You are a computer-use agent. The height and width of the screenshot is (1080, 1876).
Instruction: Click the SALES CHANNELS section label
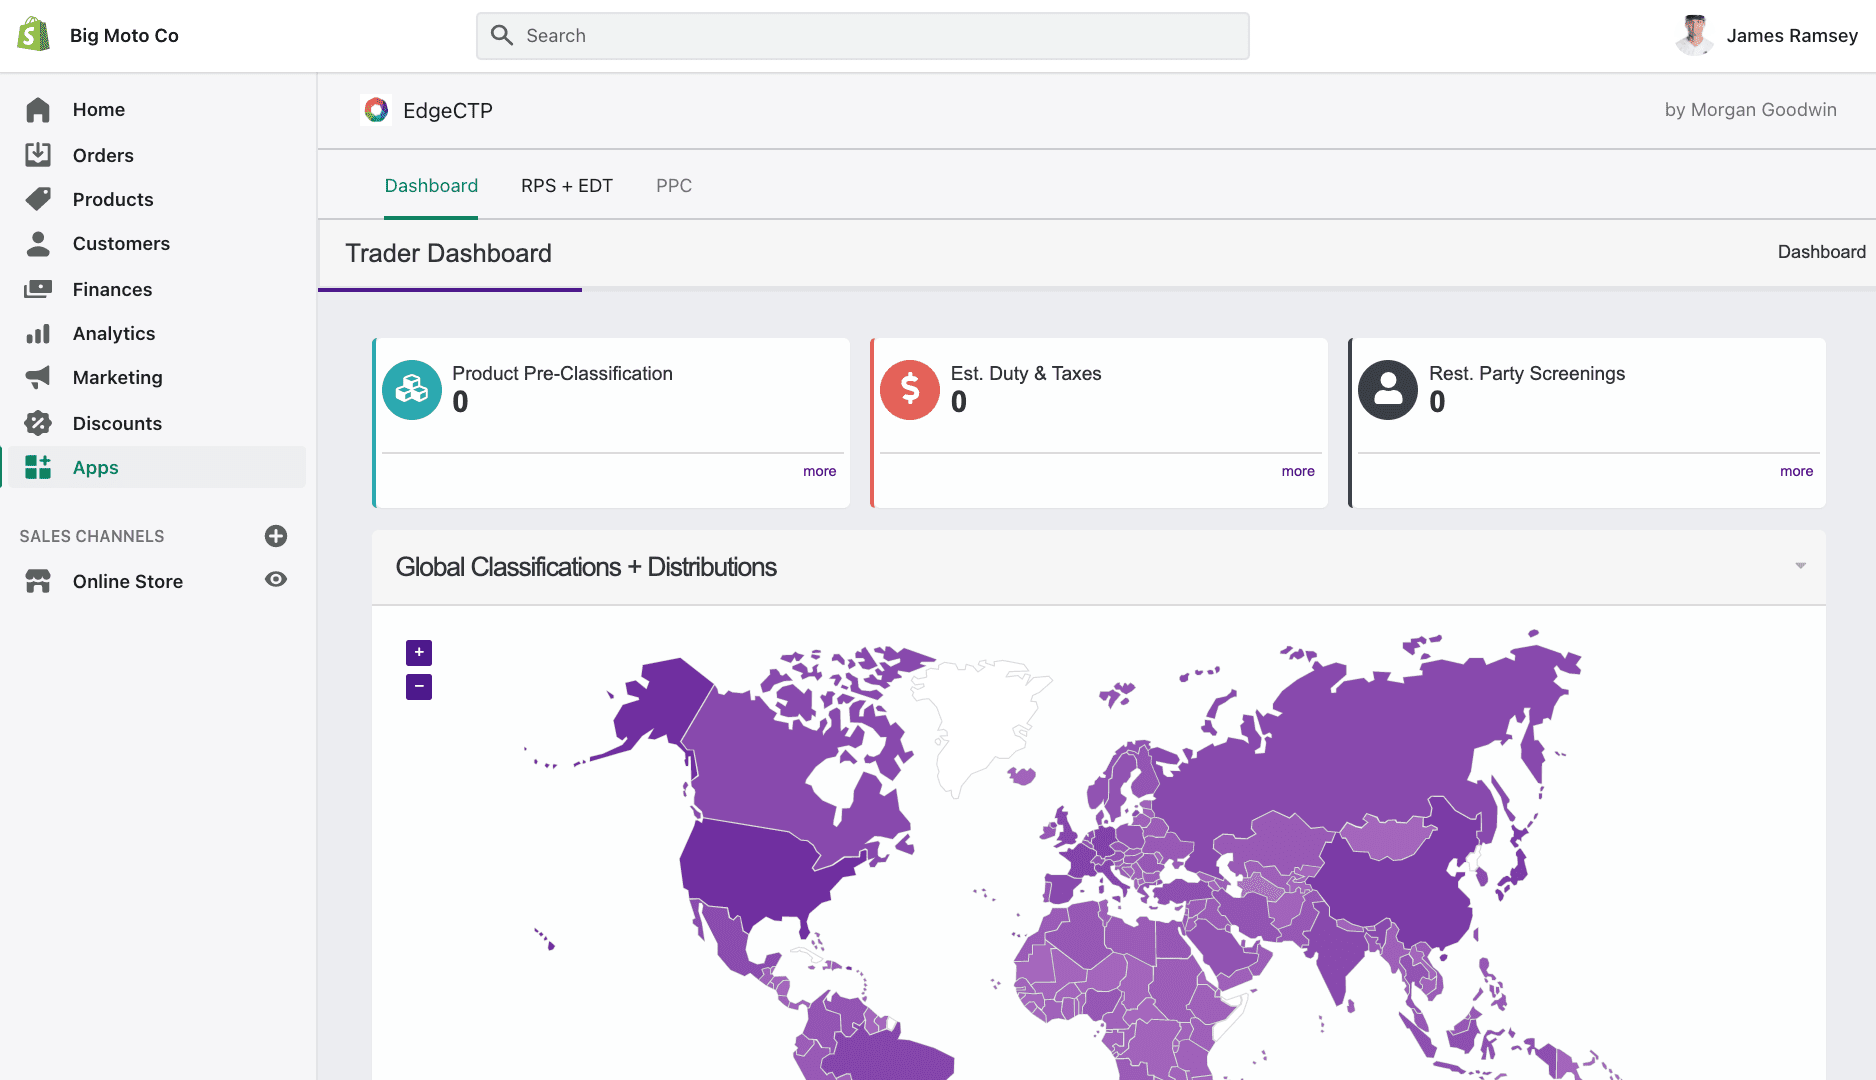92,536
